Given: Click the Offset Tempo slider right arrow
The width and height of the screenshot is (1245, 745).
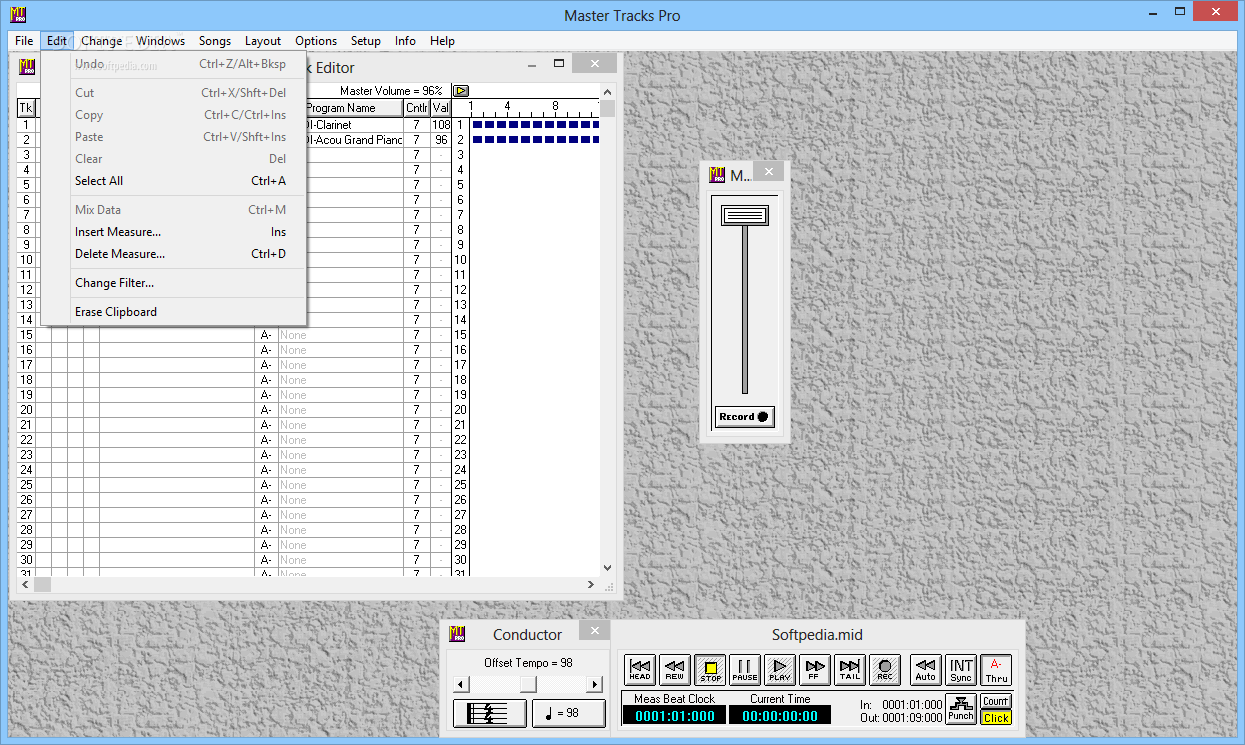Looking at the screenshot, I should 595,684.
